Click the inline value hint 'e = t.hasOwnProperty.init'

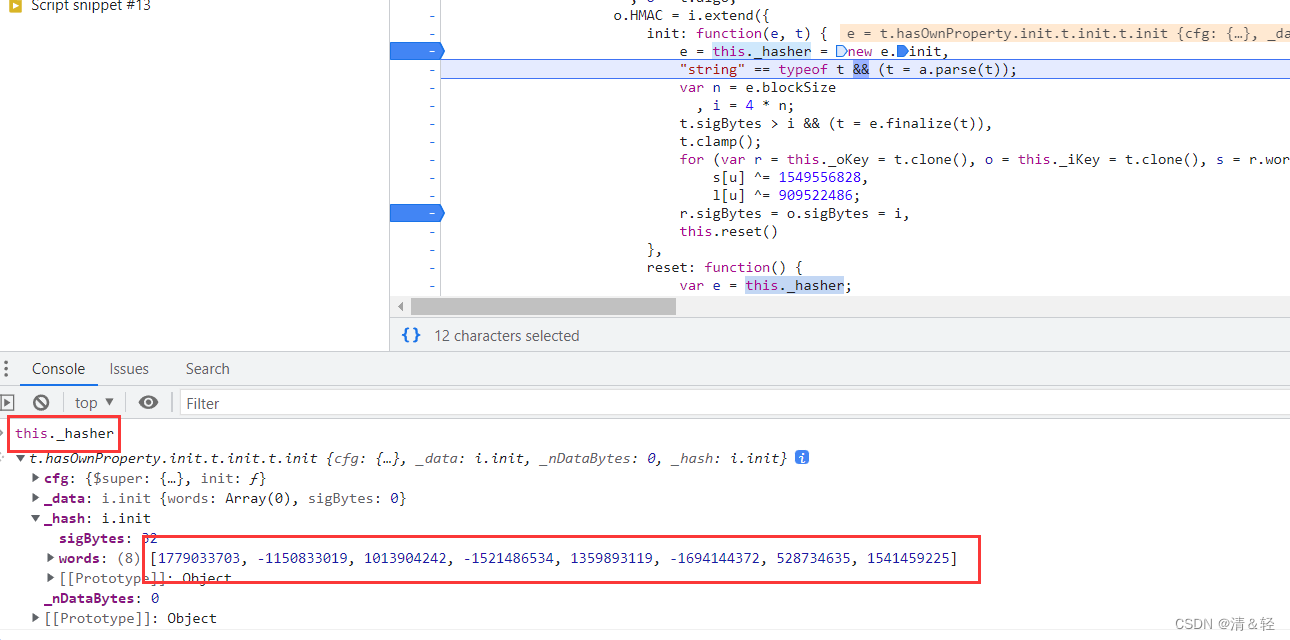(x=1067, y=33)
